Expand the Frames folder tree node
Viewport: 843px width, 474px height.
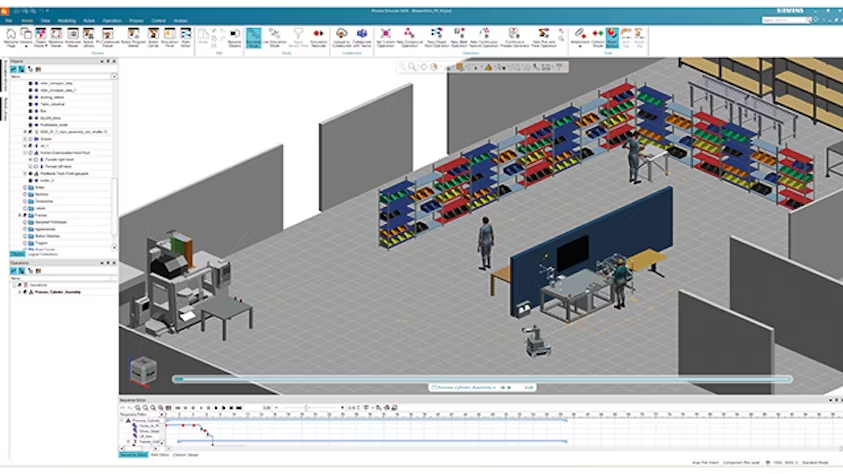click(x=21, y=214)
